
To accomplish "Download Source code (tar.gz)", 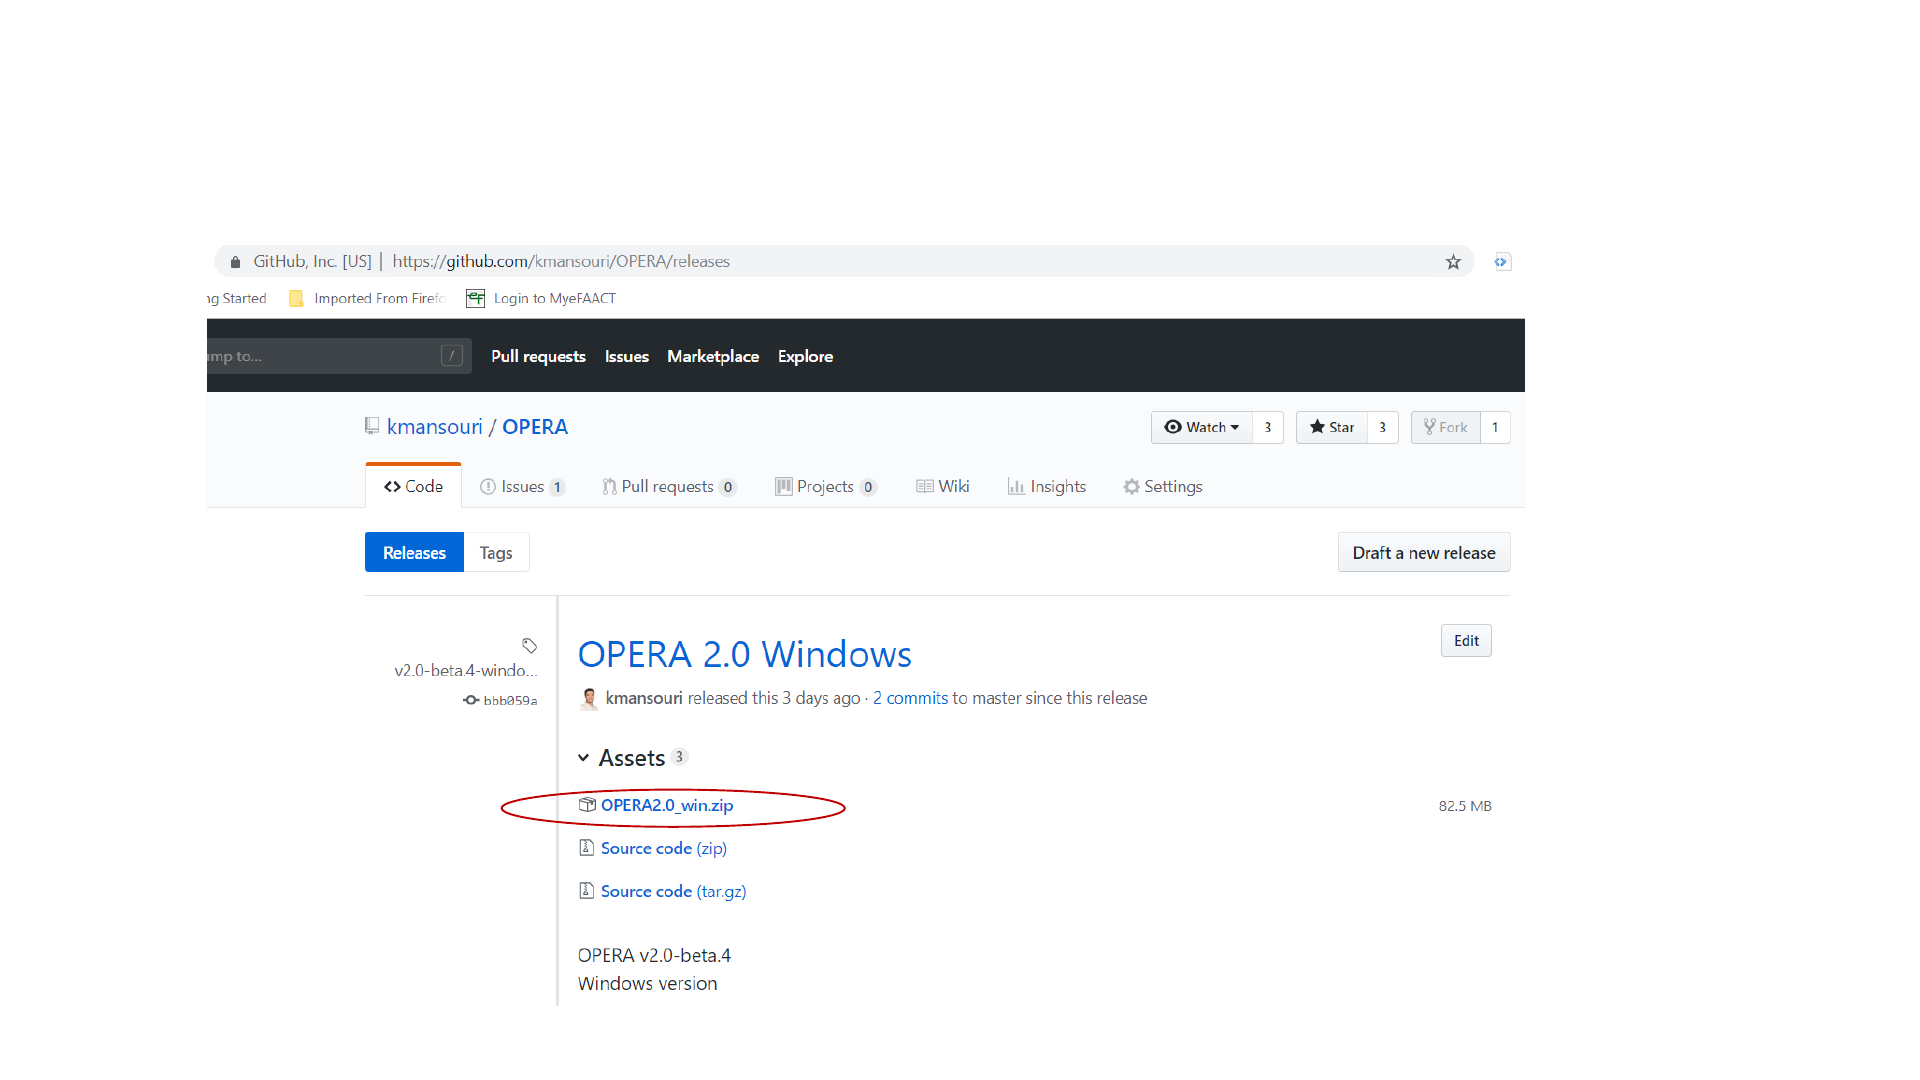I will (673, 892).
